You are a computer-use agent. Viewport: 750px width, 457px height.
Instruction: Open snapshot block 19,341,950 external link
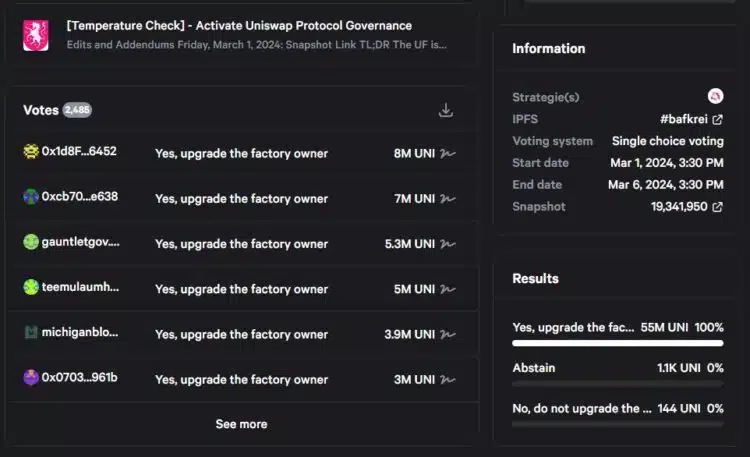pos(717,207)
